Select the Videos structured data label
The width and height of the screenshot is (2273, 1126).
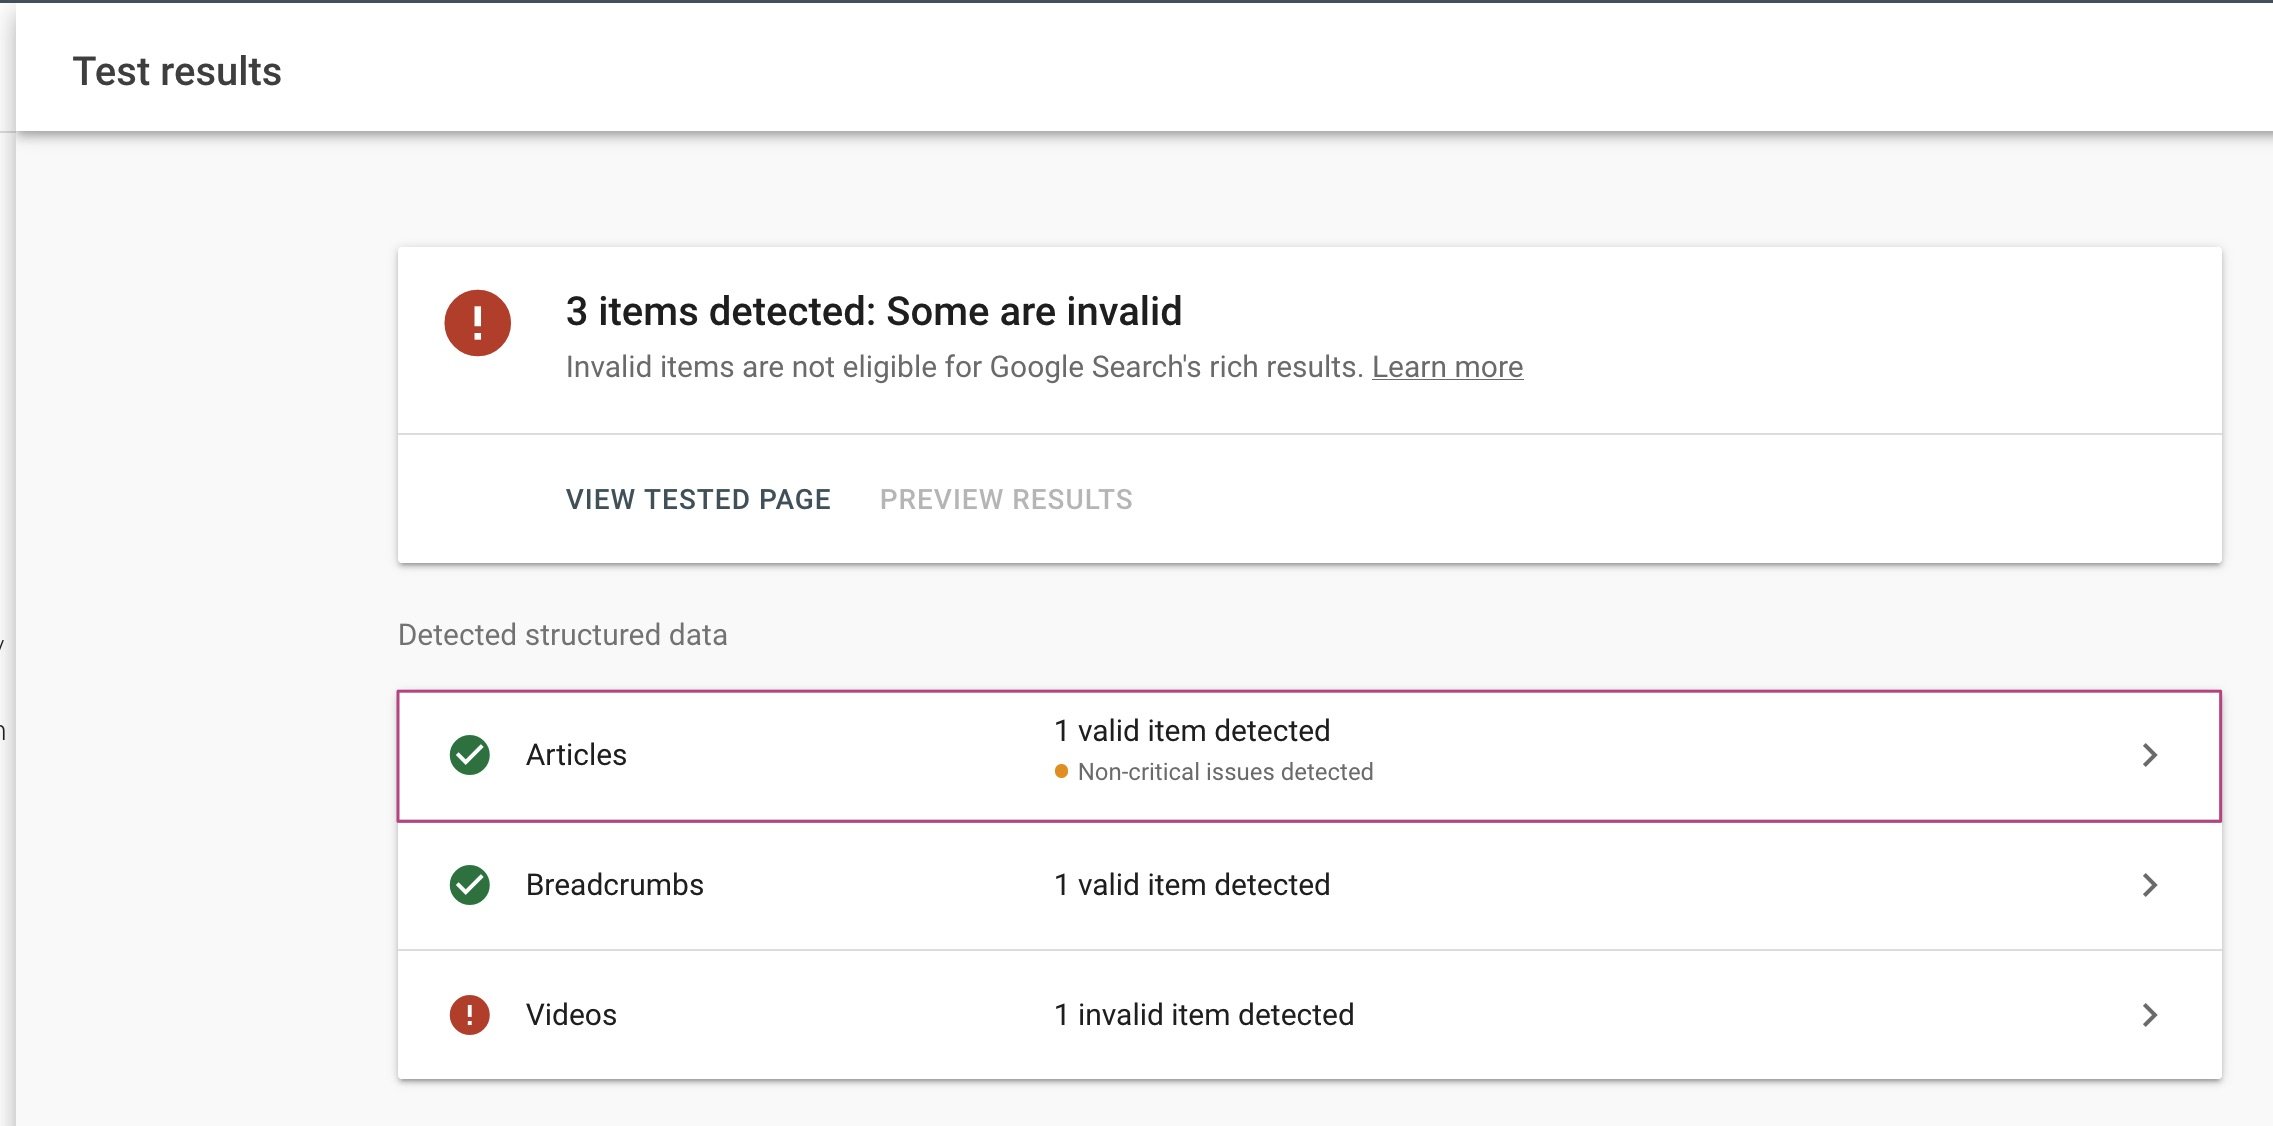pos(571,1015)
